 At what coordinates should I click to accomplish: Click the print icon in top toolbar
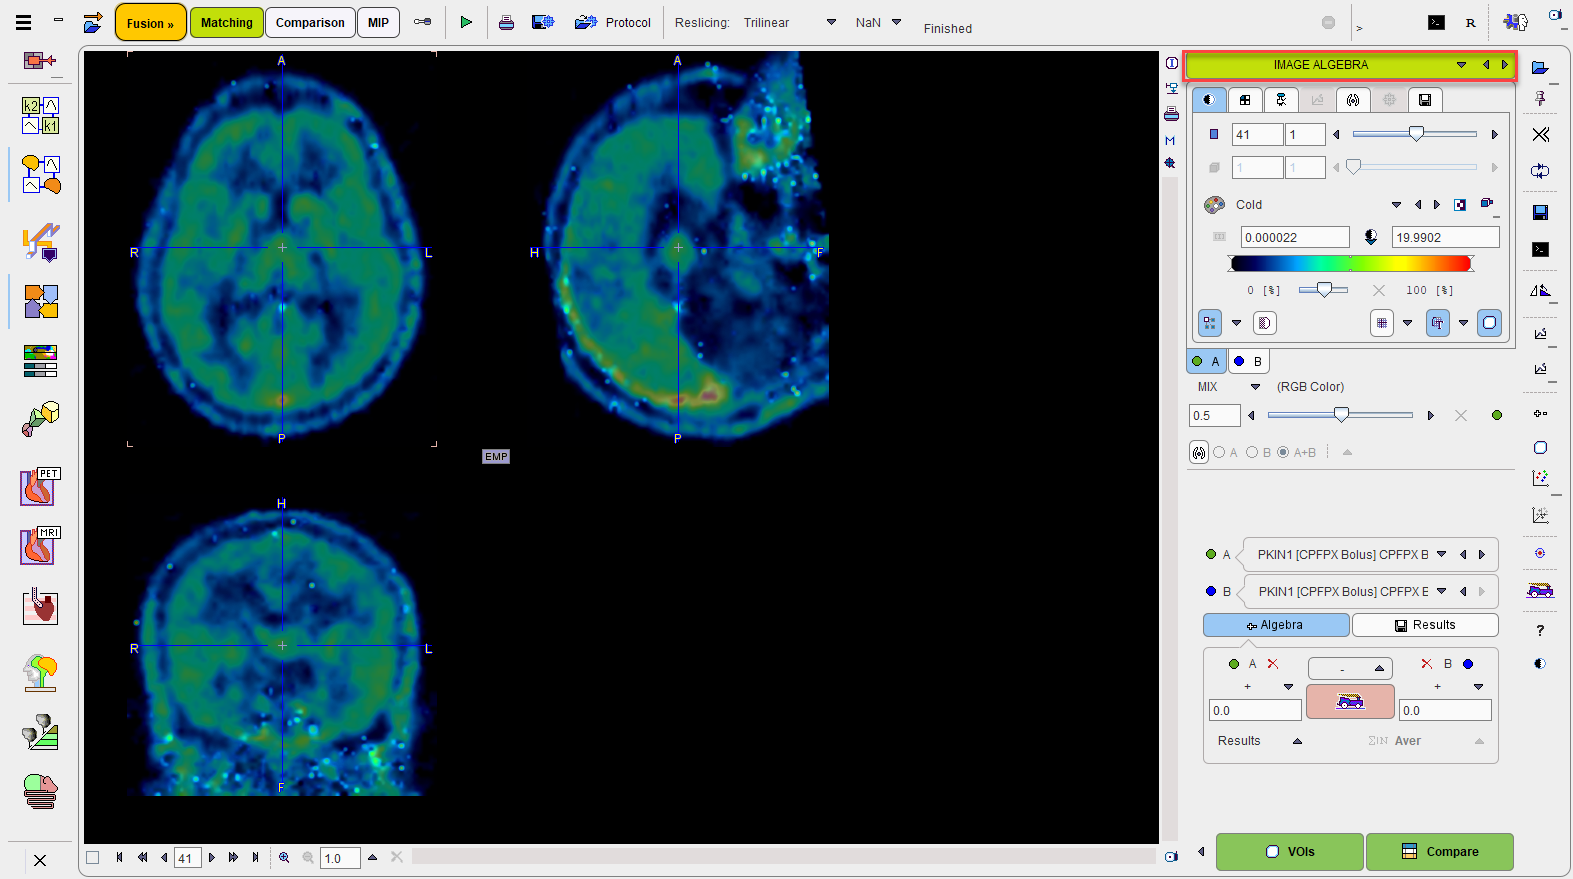point(506,22)
